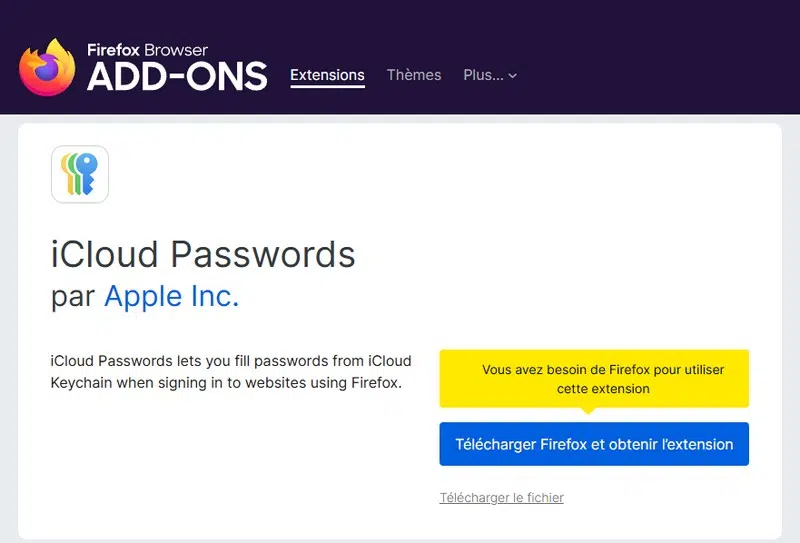Click the iCloud Passwords keys icon
This screenshot has height=543, width=800.
pyautogui.click(x=80, y=174)
